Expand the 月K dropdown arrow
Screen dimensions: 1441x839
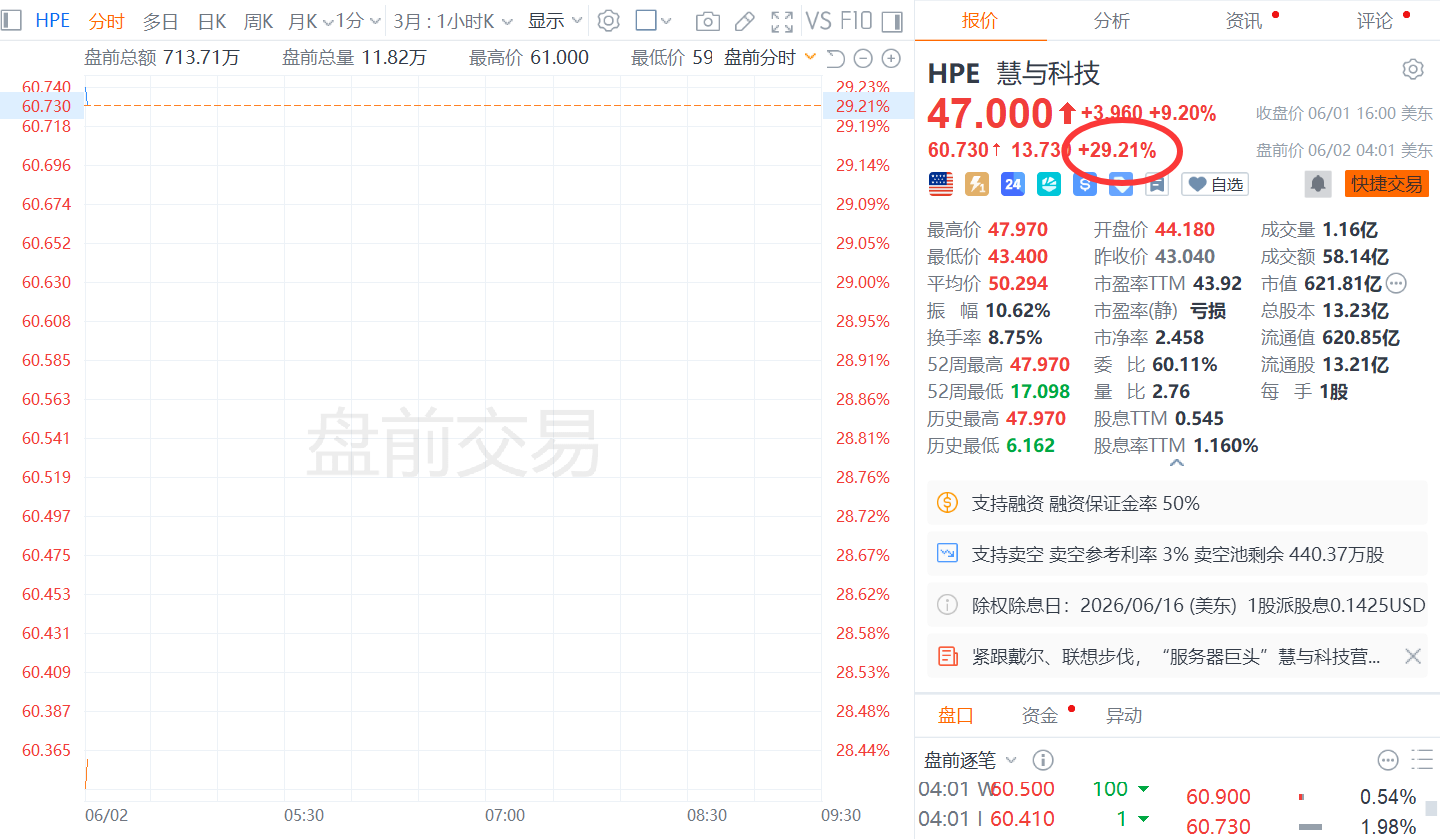[x=327, y=22]
